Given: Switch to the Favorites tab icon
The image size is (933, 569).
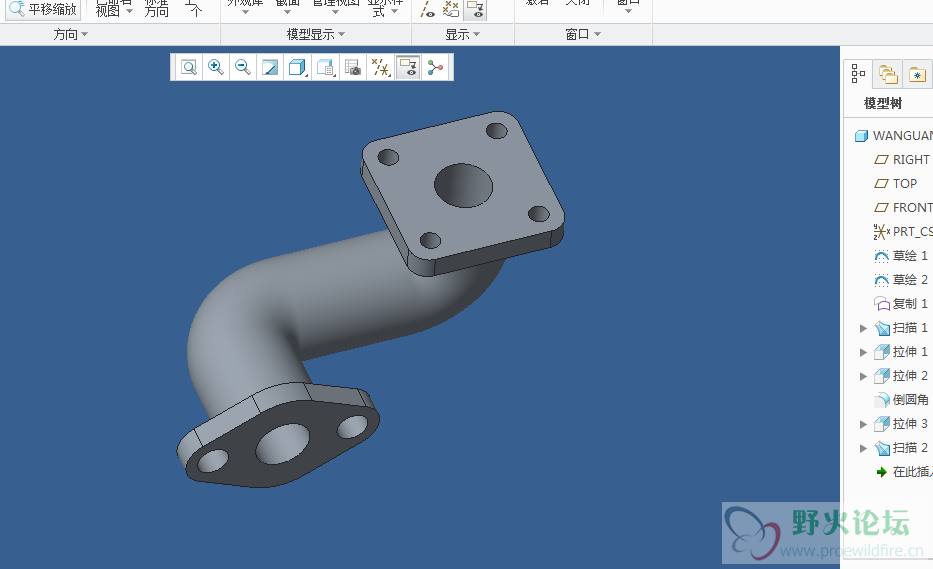Looking at the screenshot, I should coord(918,74).
